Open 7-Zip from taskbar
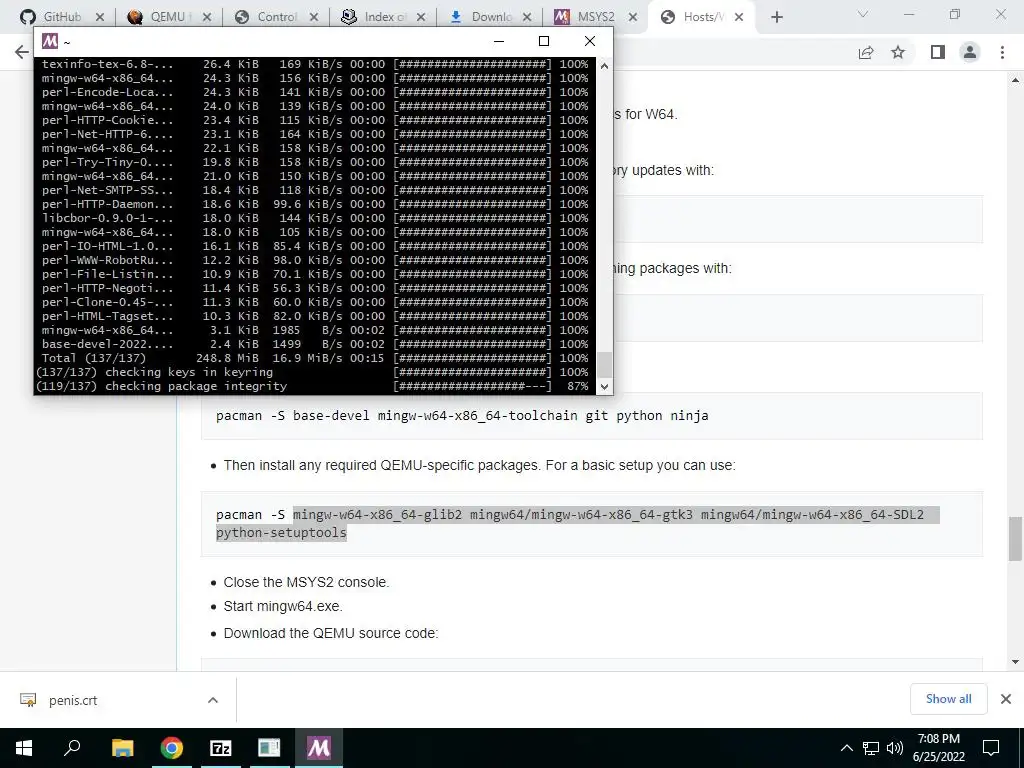 [221, 748]
